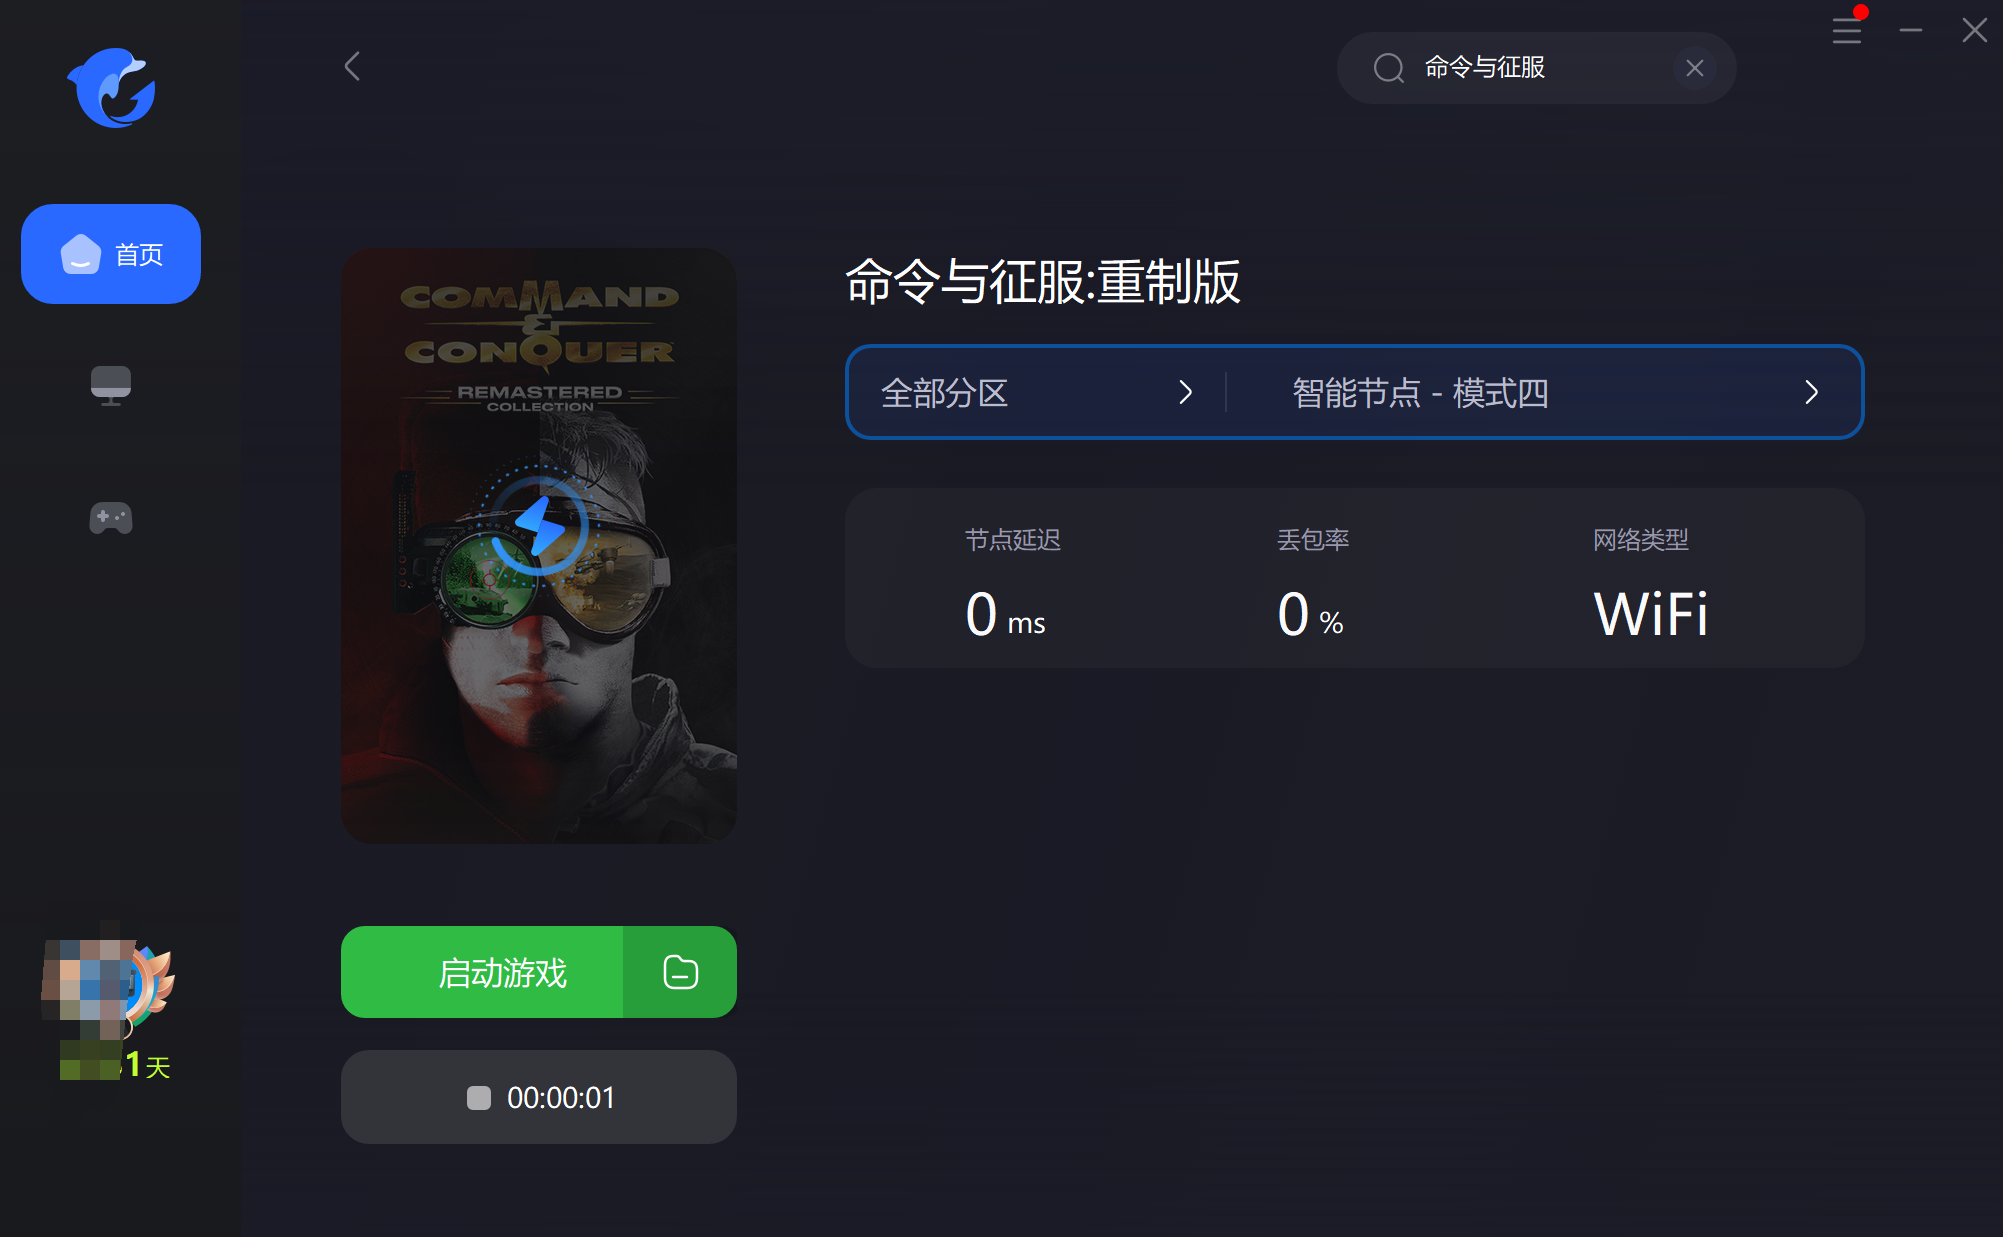2003x1237 pixels.
Task: Go back using the left arrow
Action: [x=352, y=66]
